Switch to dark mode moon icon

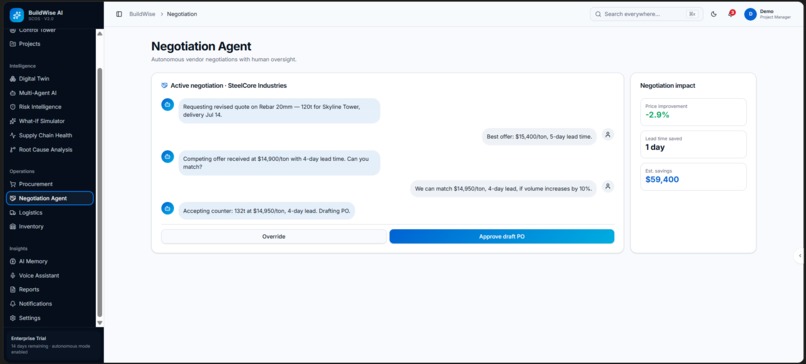click(713, 14)
